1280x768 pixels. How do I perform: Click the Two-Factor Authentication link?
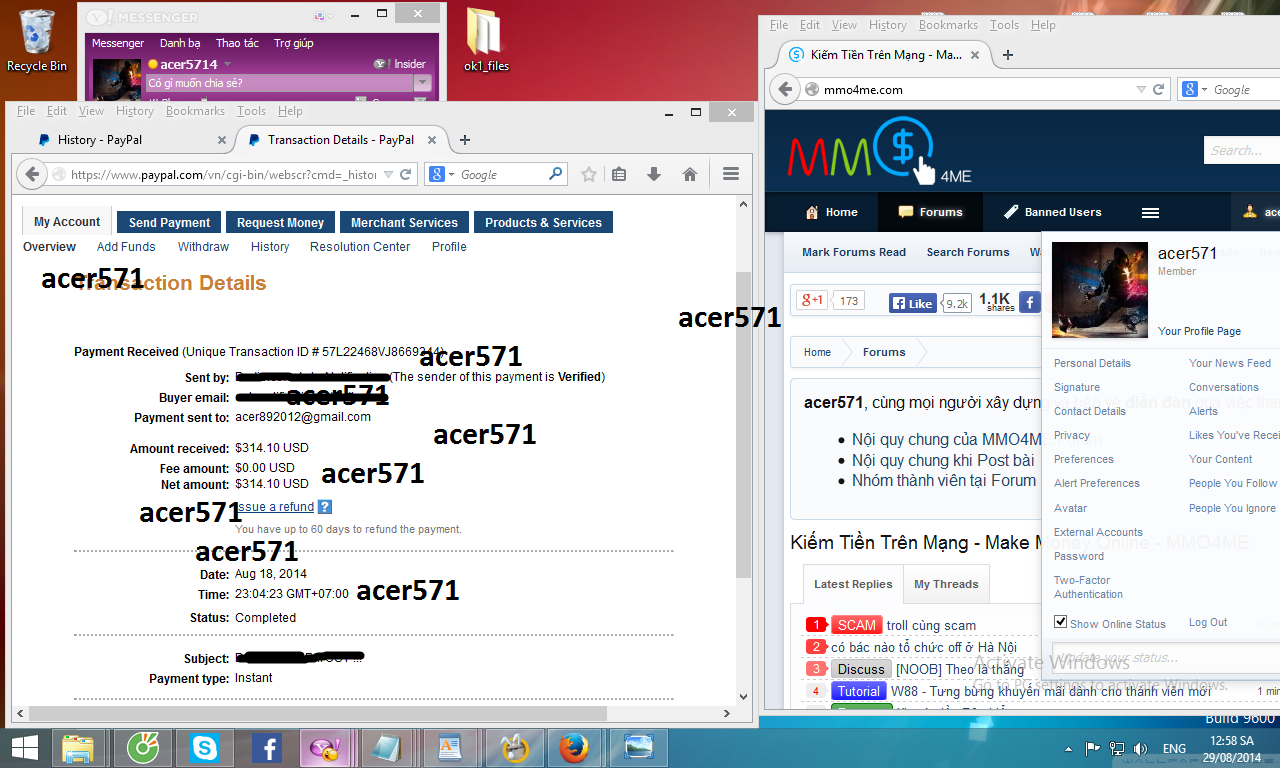1088,587
